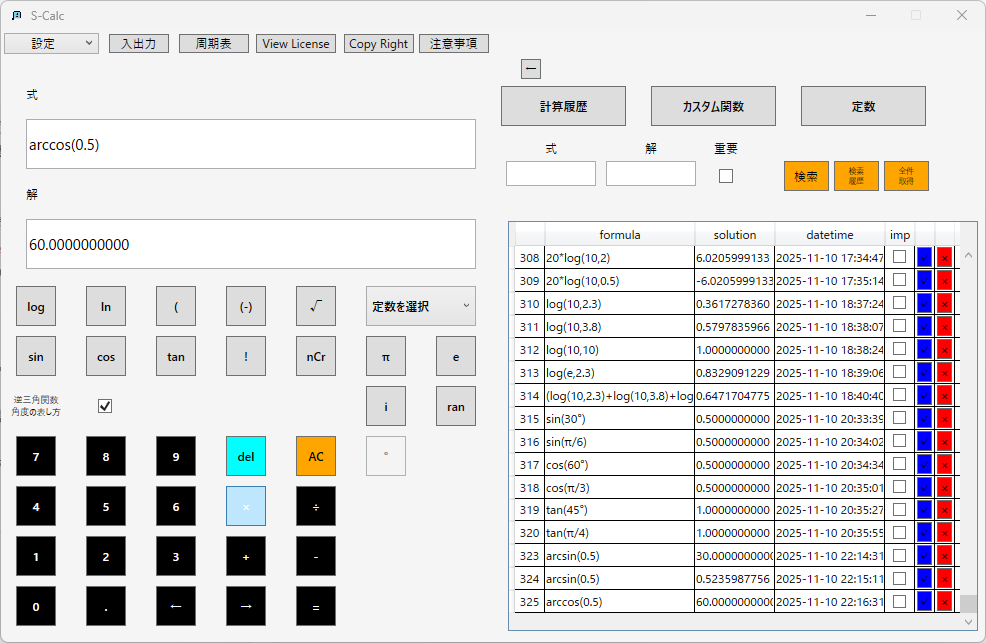Delete the arccos(0.5) history entry via red × icon

[947, 602]
